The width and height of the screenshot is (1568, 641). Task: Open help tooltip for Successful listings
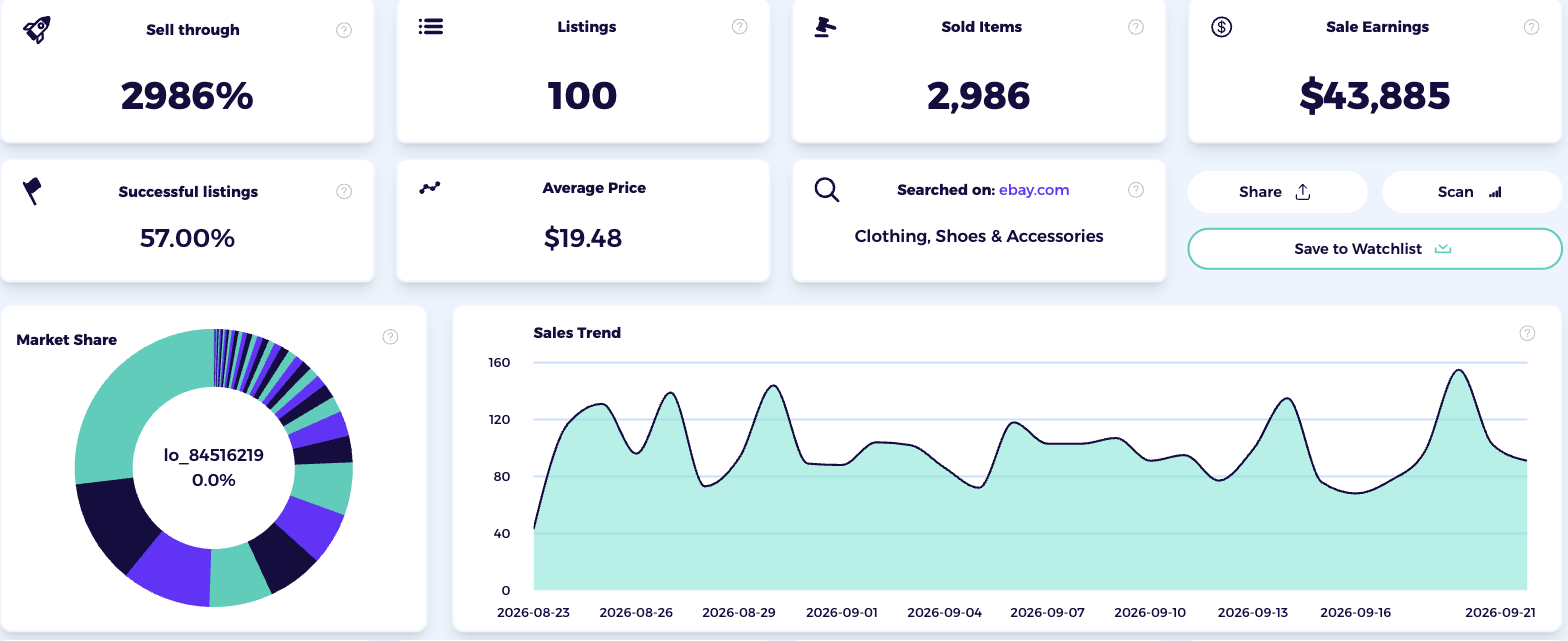[344, 191]
